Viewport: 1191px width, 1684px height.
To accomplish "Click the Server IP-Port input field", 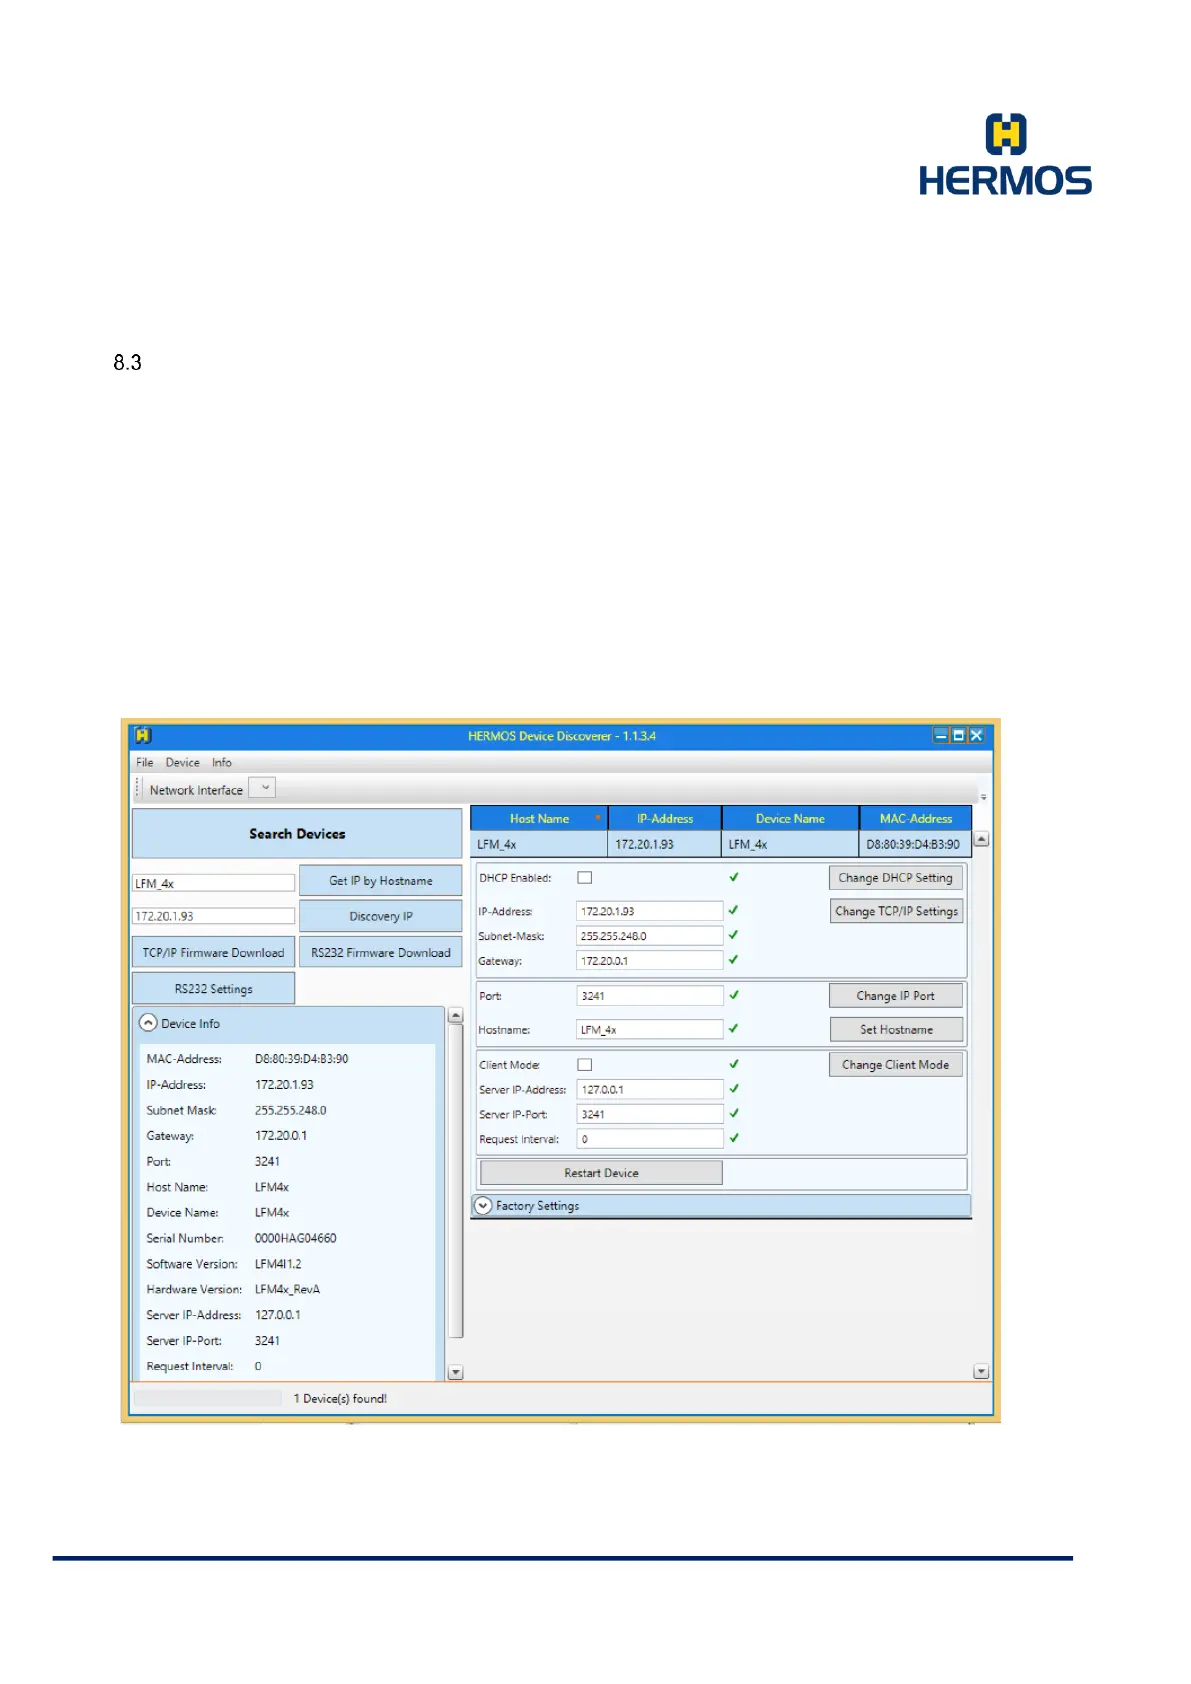I will tap(650, 1114).
